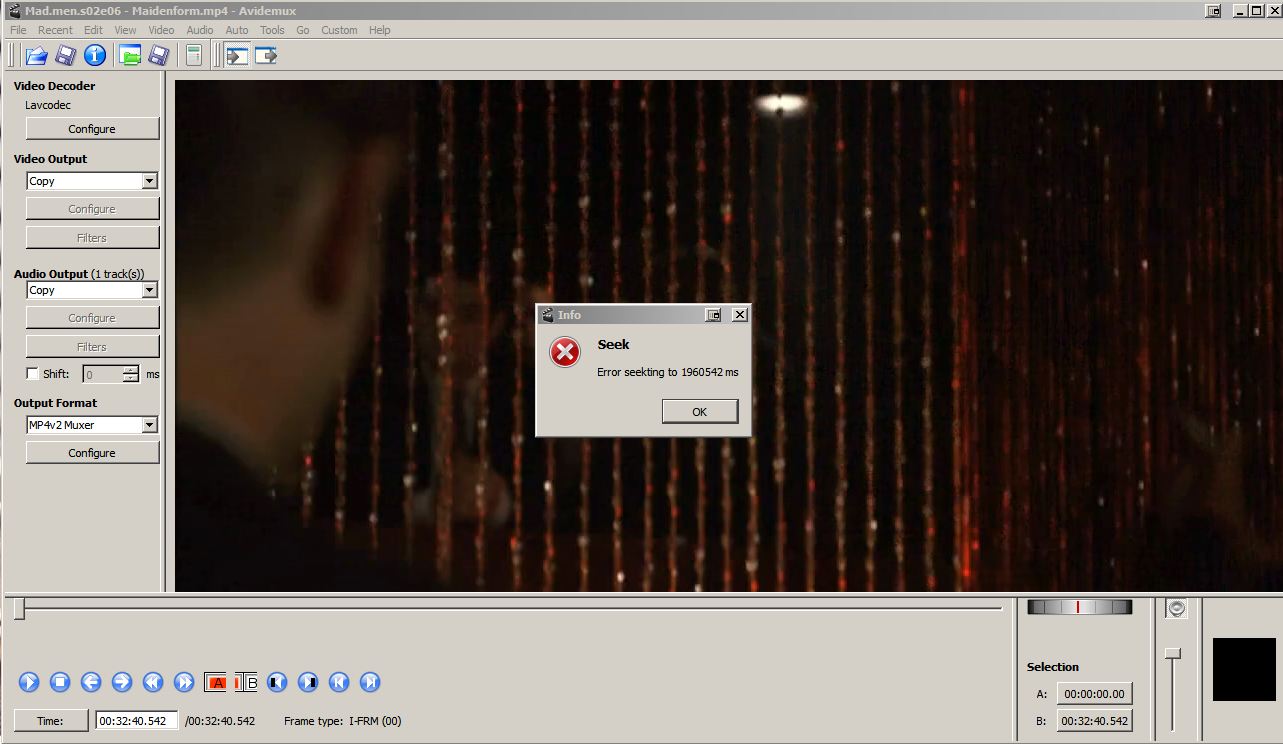Viewport: 1283px width, 744px height.
Task: Go to next frame with right arrow
Action: [x=122, y=682]
